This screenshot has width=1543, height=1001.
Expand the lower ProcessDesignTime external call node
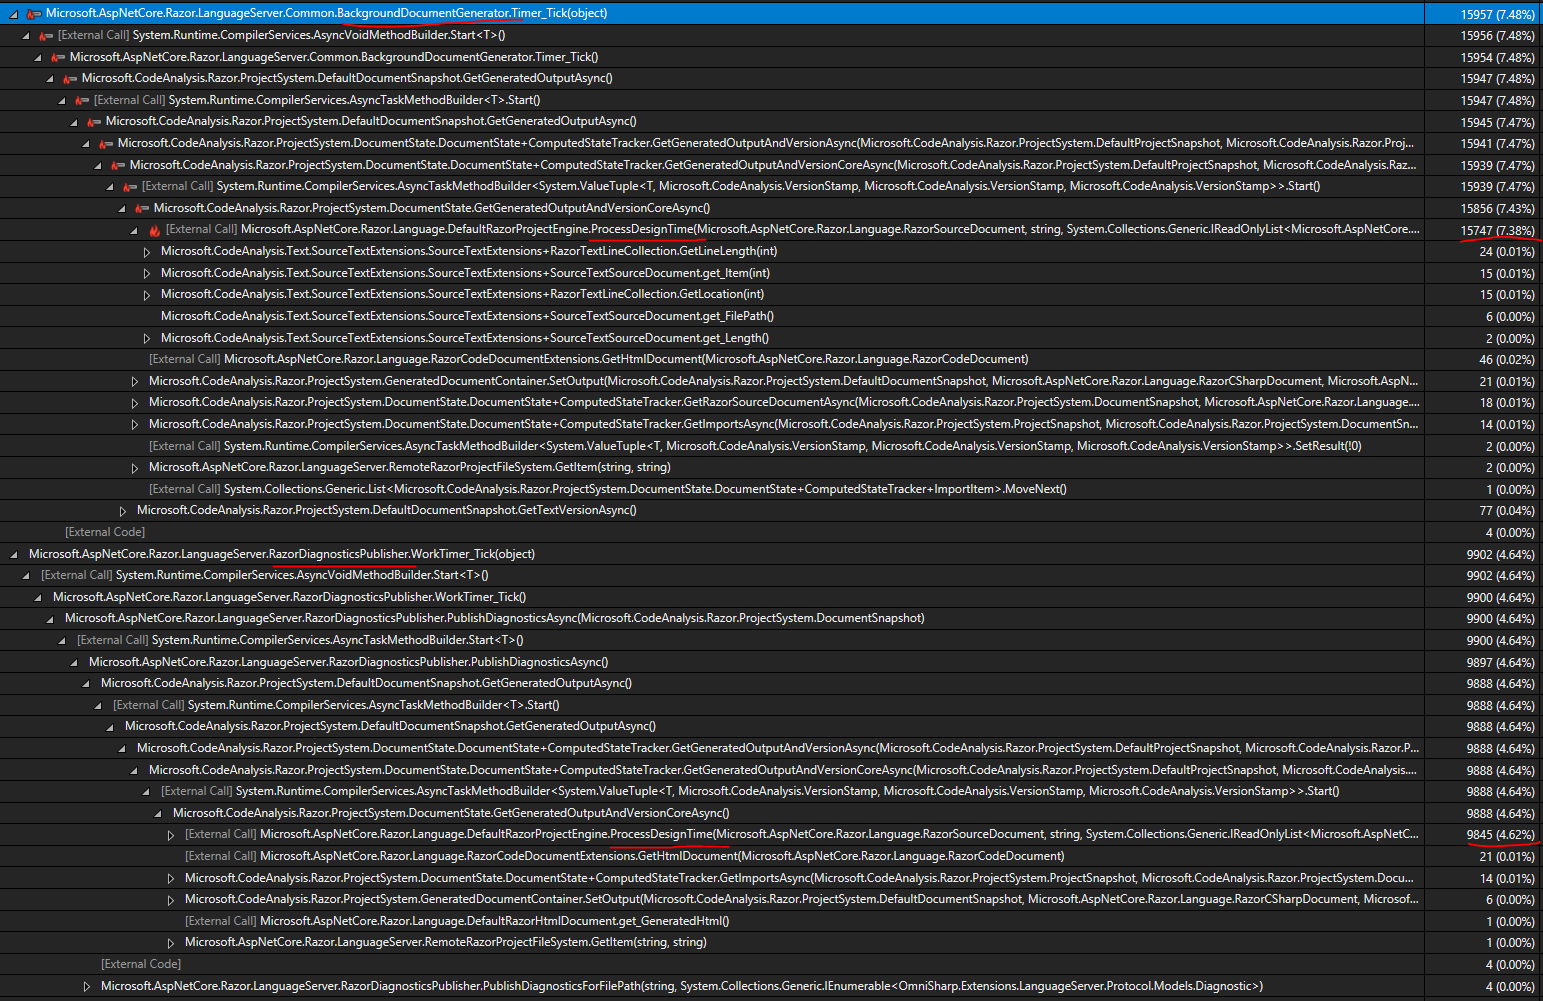[x=170, y=833]
